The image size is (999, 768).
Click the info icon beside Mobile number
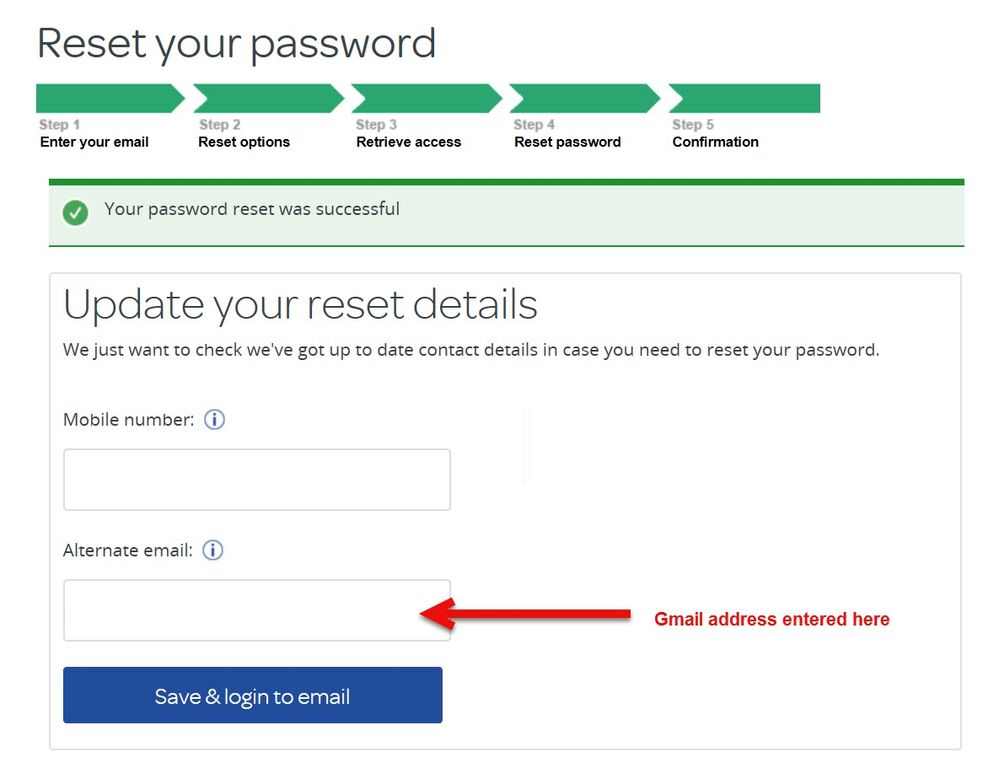click(x=214, y=420)
